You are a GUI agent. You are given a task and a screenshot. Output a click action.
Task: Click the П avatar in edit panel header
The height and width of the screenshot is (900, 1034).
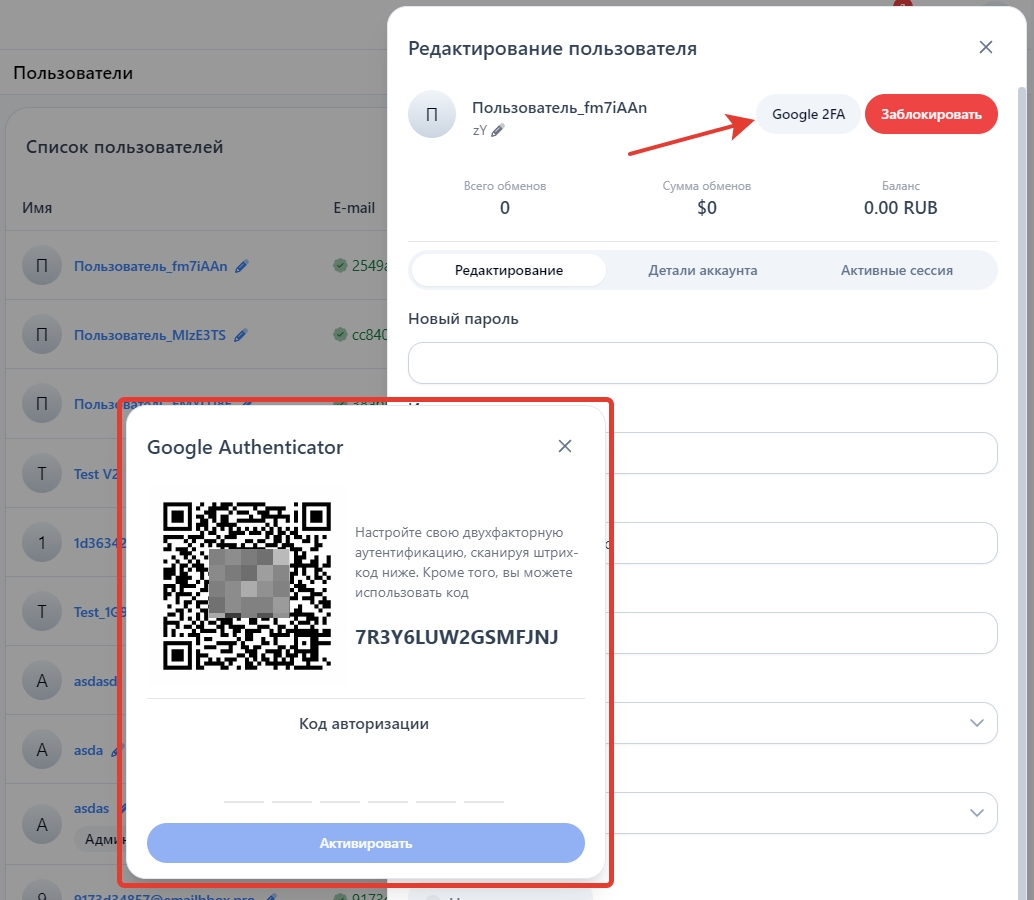click(432, 115)
